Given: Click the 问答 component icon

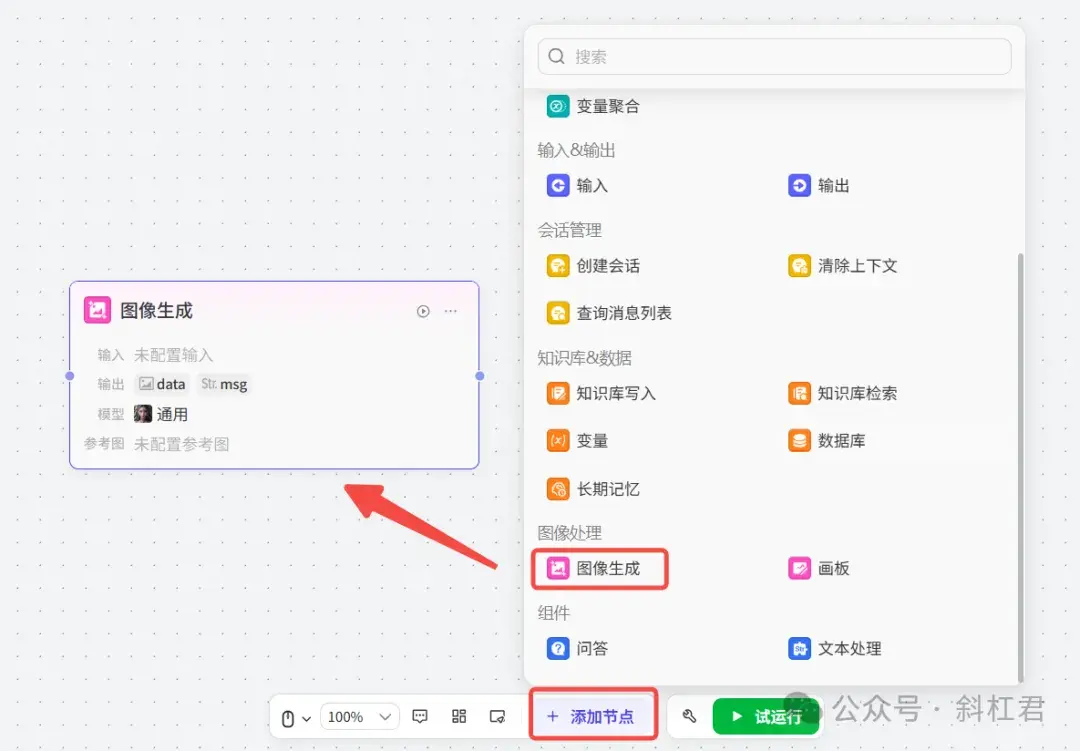Looking at the screenshot, I should 558,648.
